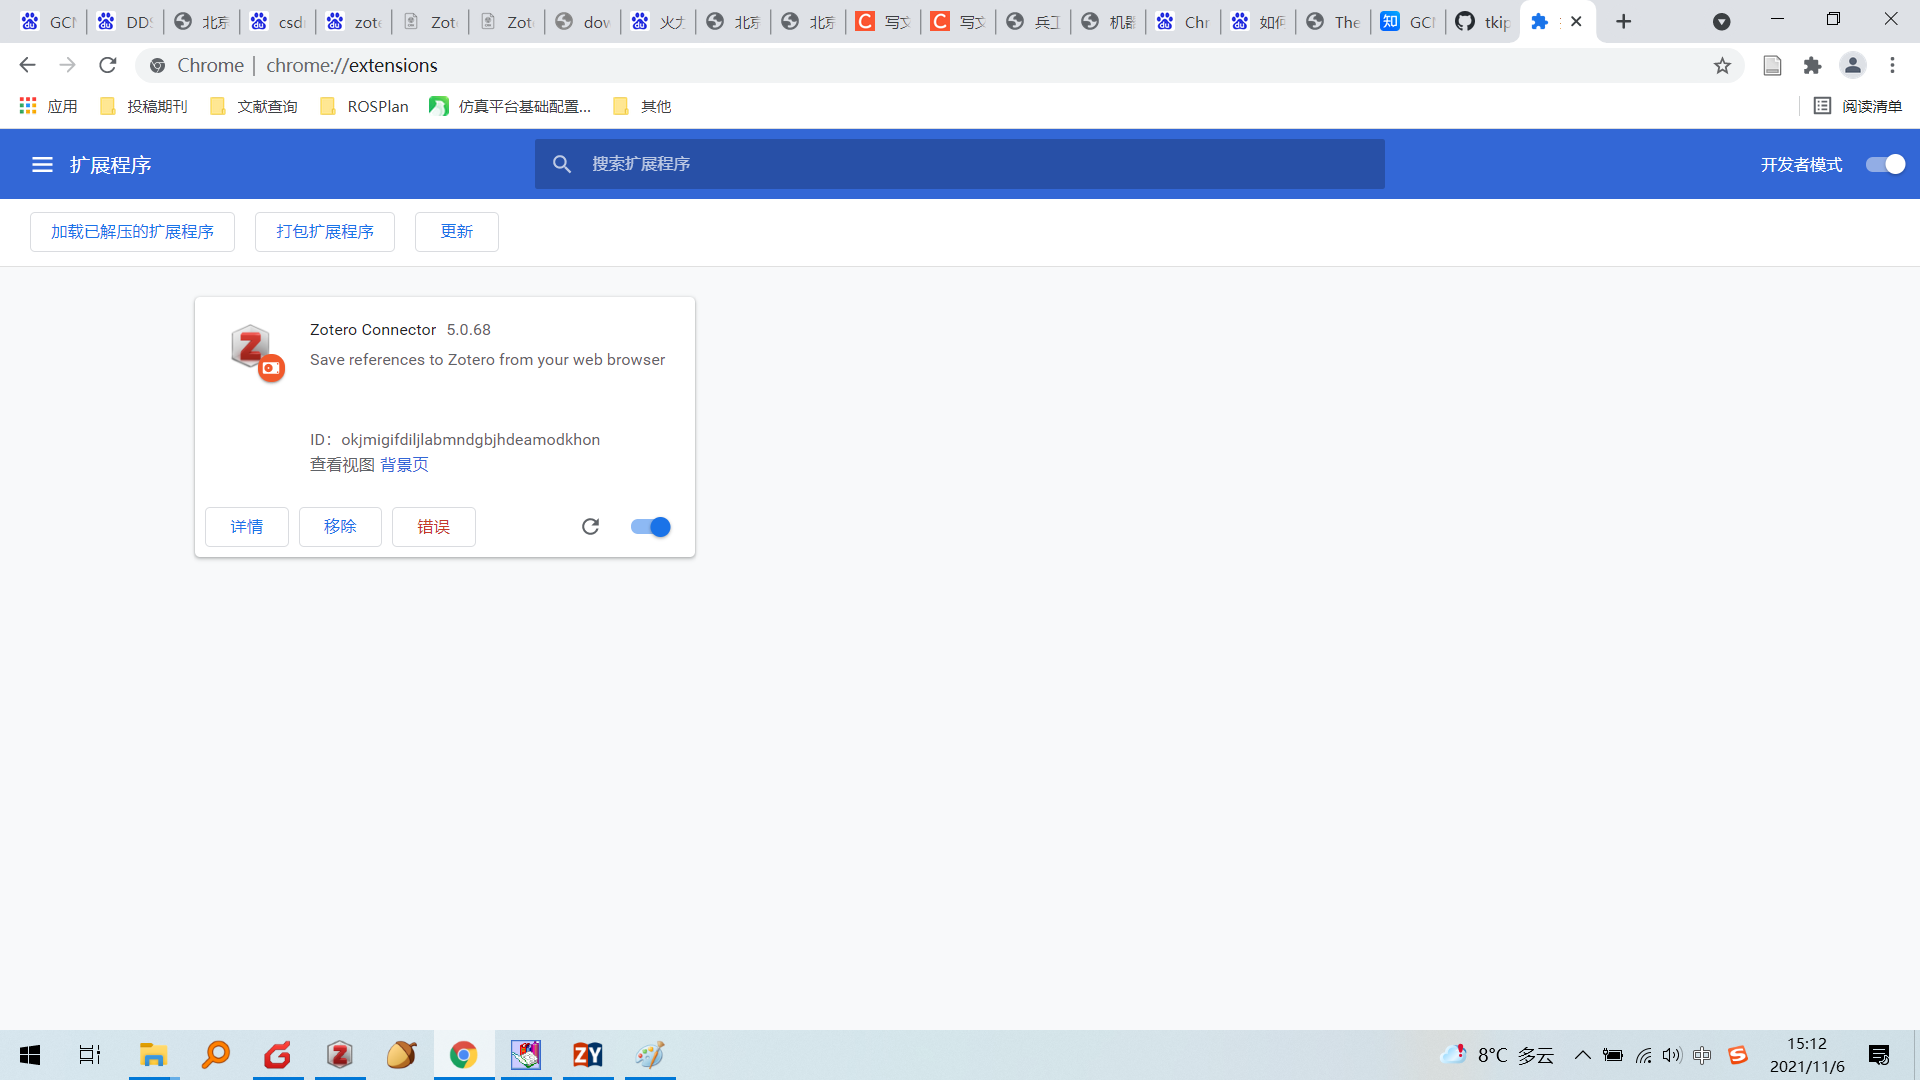
Task: Focus the 搜索扩展程序 search field
Action: tap(960, 164)
